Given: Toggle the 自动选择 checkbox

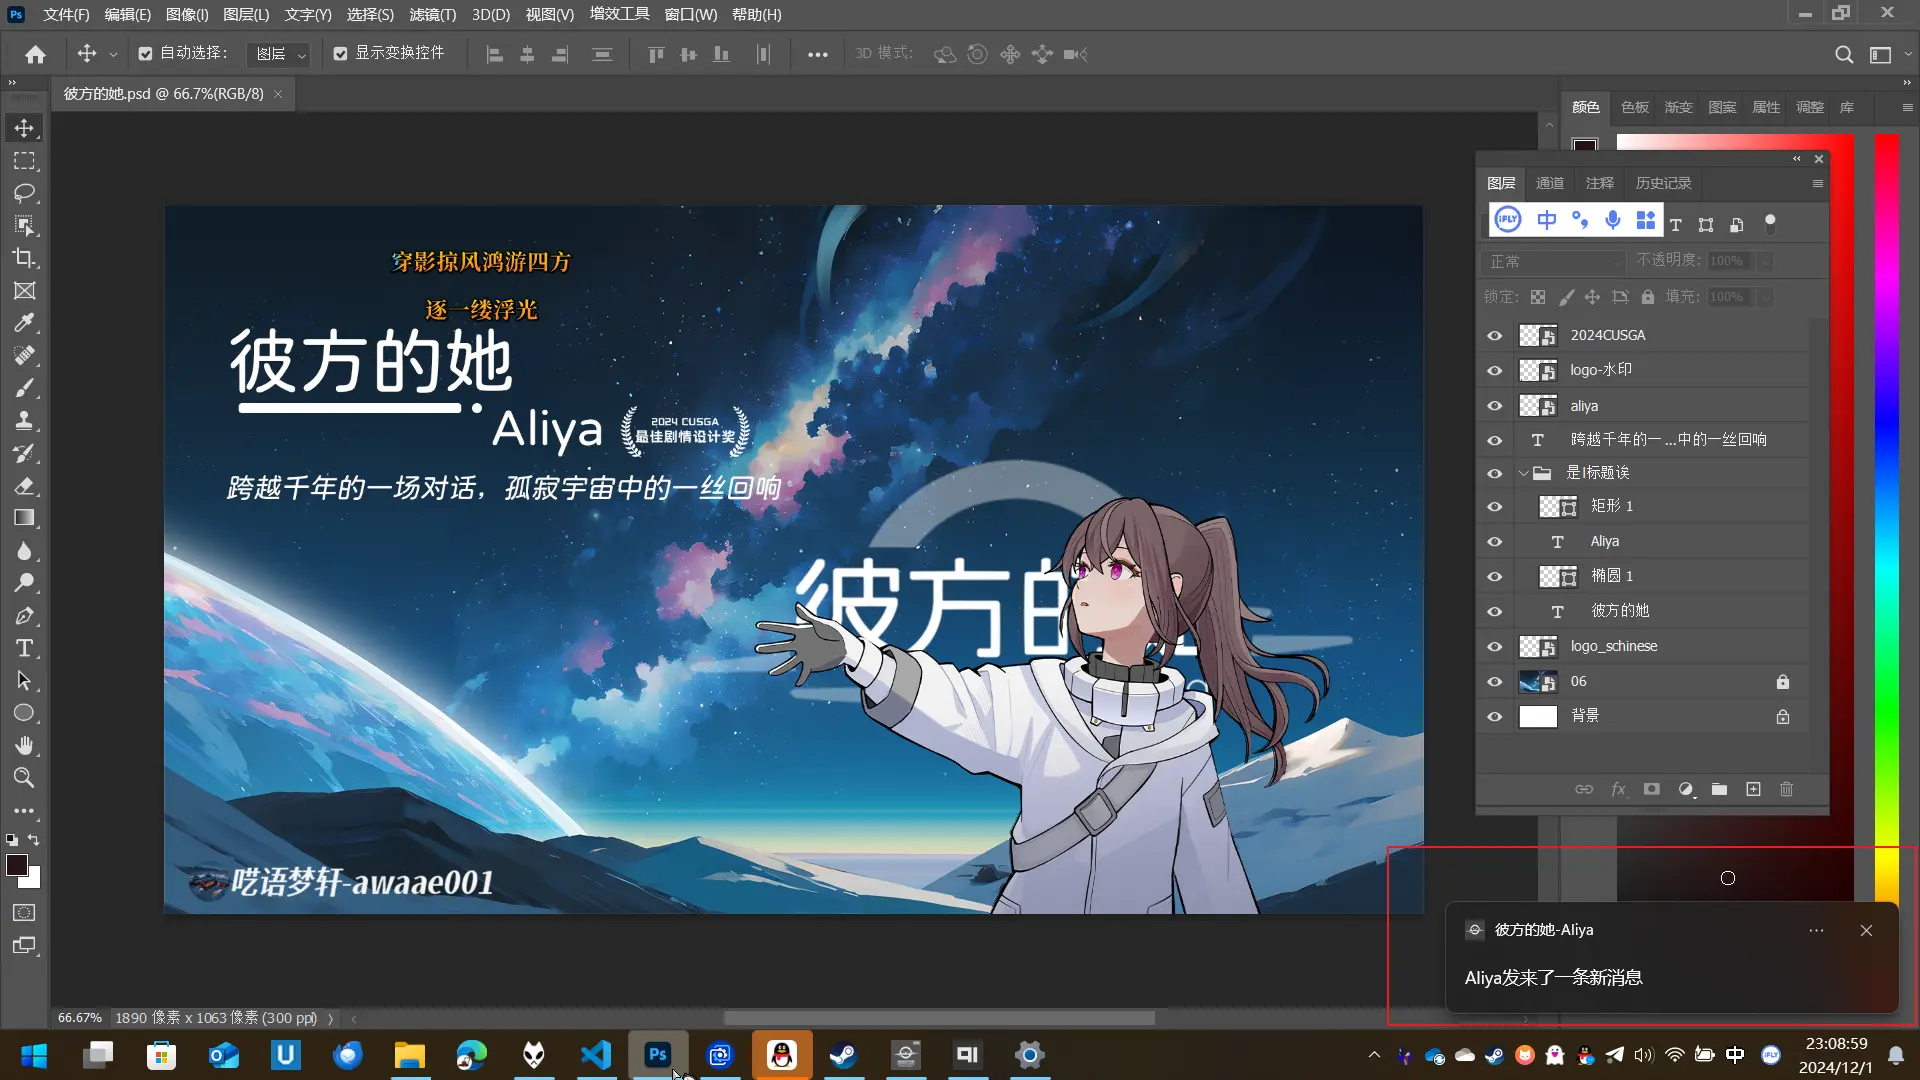Looking at the screenshot, I should tap(145, 54).
